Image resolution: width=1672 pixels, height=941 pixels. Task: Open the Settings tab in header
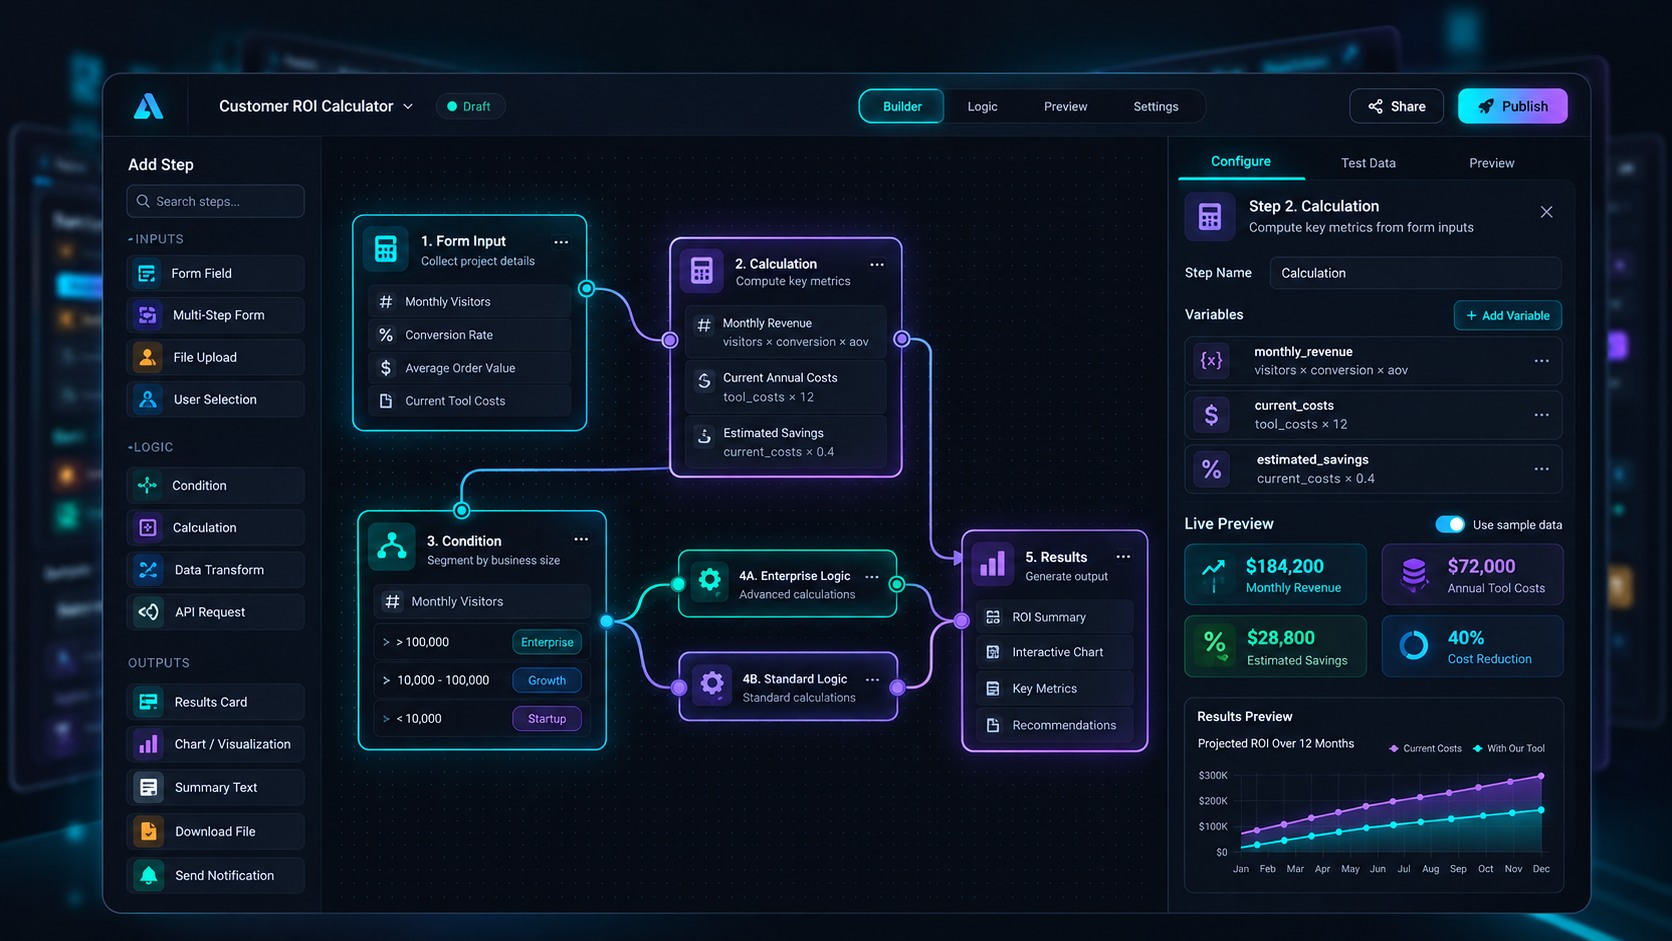pyautogui.click(x=1155, y=106)
